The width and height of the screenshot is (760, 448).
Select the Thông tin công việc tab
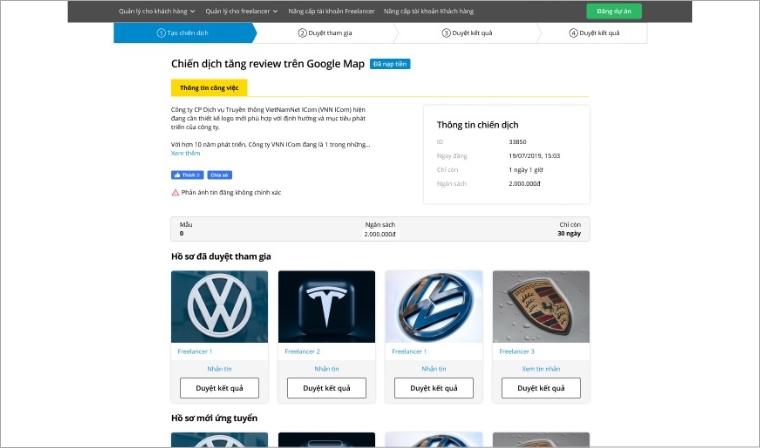[x=209, y=88]
